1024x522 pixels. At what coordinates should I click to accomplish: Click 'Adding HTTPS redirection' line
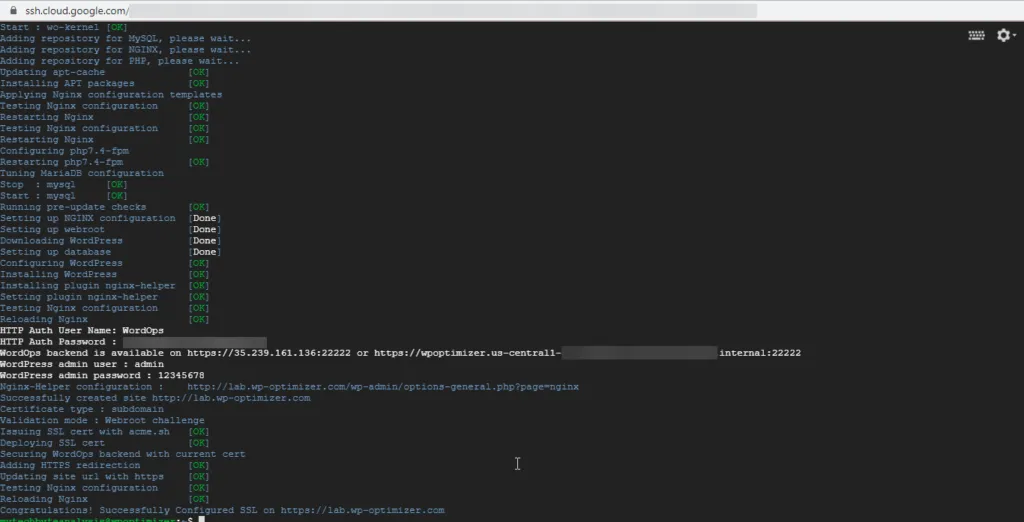click(x=104, y=465)
